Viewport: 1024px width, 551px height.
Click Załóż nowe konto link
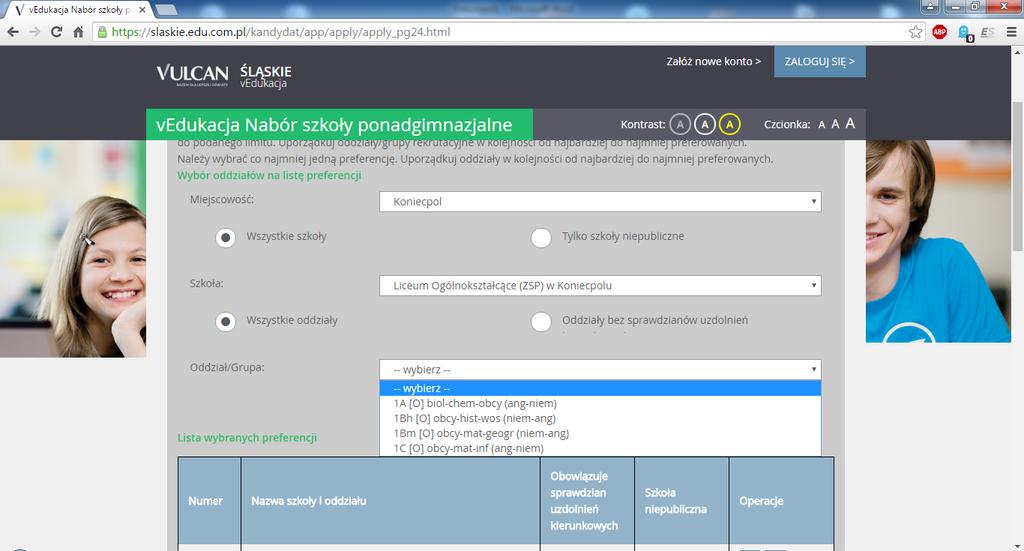coord(713,61)
